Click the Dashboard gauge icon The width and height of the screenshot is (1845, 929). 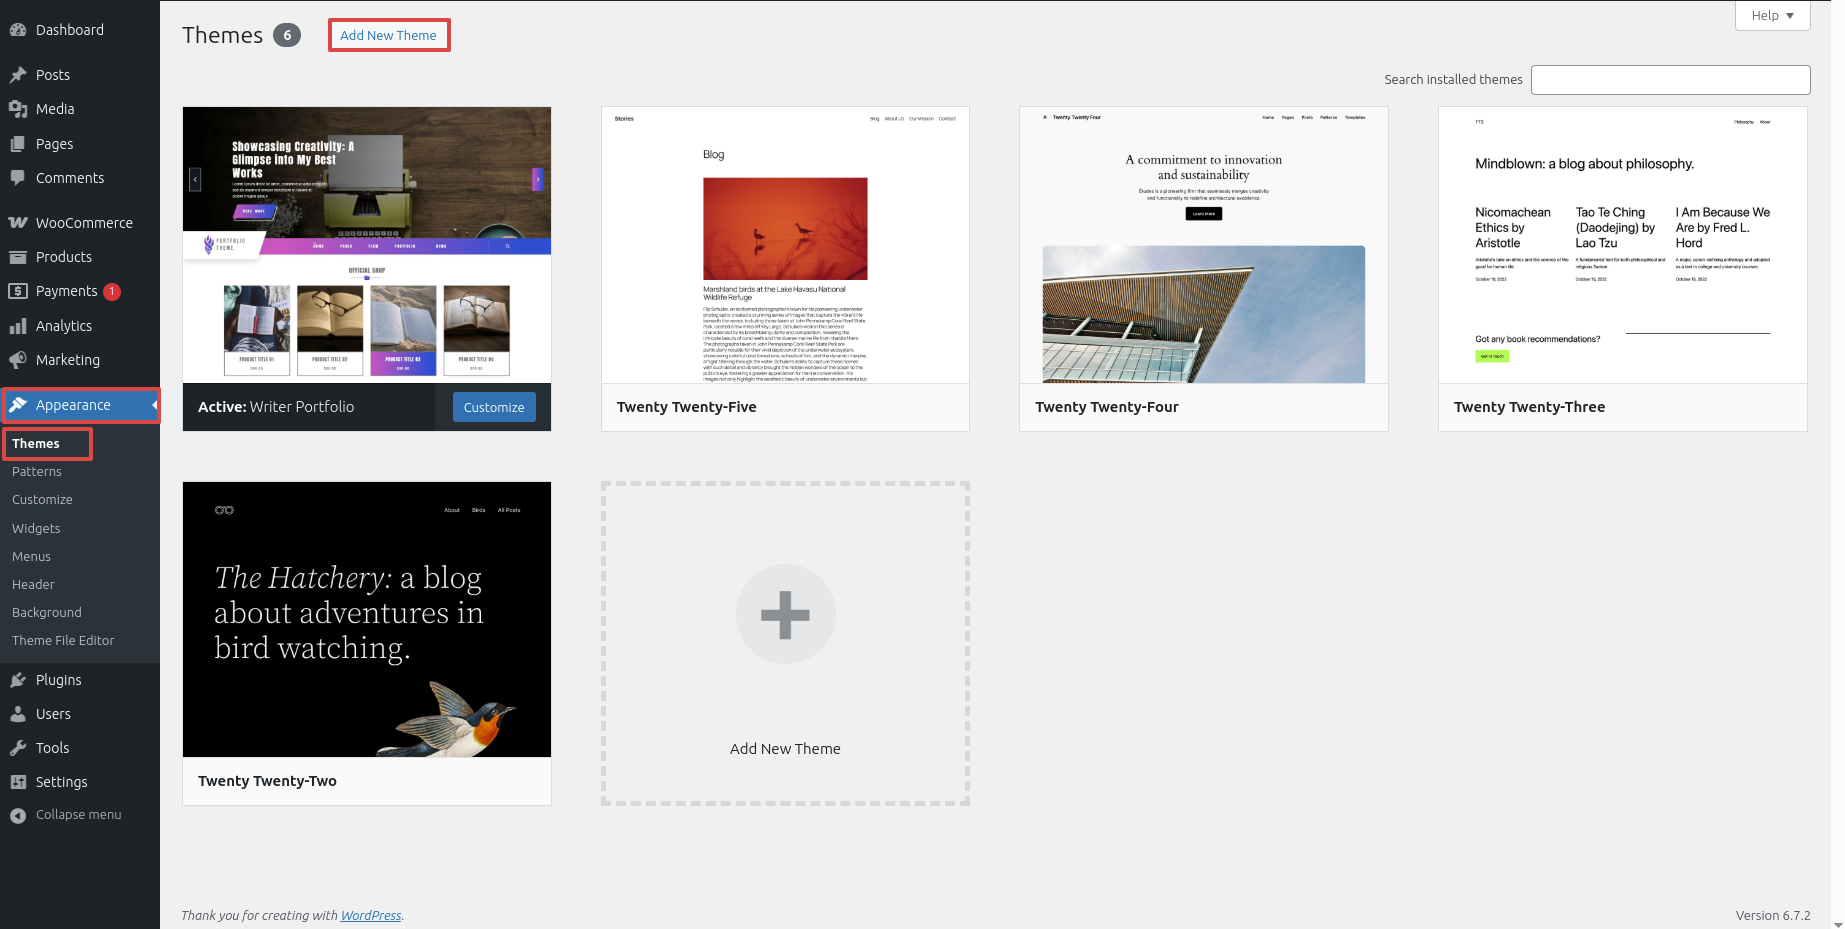pyautogui.click(x=18, y=30)
